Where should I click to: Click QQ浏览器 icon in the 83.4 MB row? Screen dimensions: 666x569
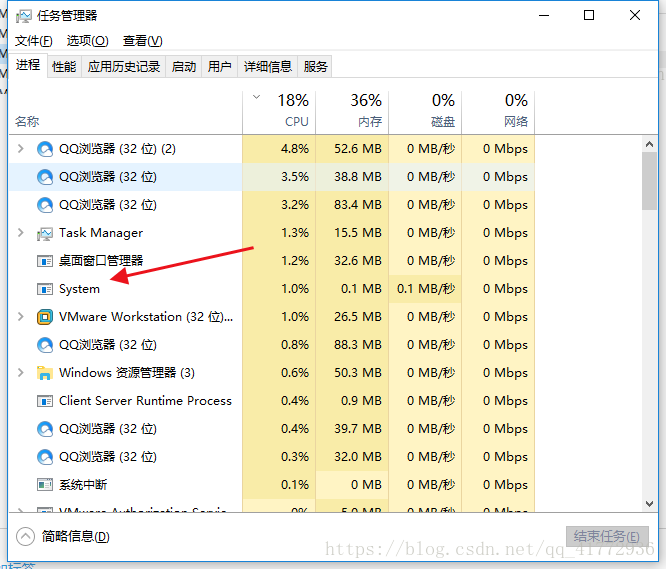point(45,205)
